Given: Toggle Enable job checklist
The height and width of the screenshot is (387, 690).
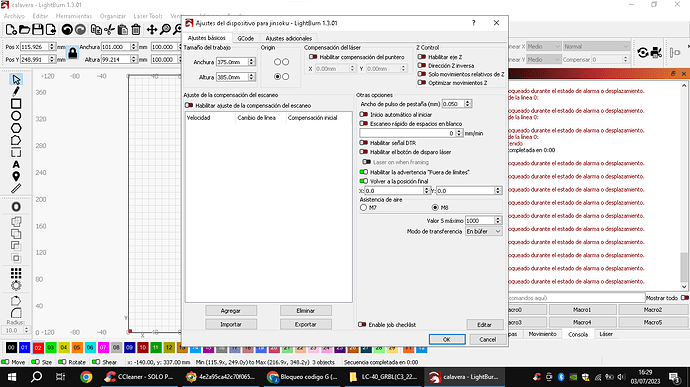Looking at the screenshot, I should point(362,324).
